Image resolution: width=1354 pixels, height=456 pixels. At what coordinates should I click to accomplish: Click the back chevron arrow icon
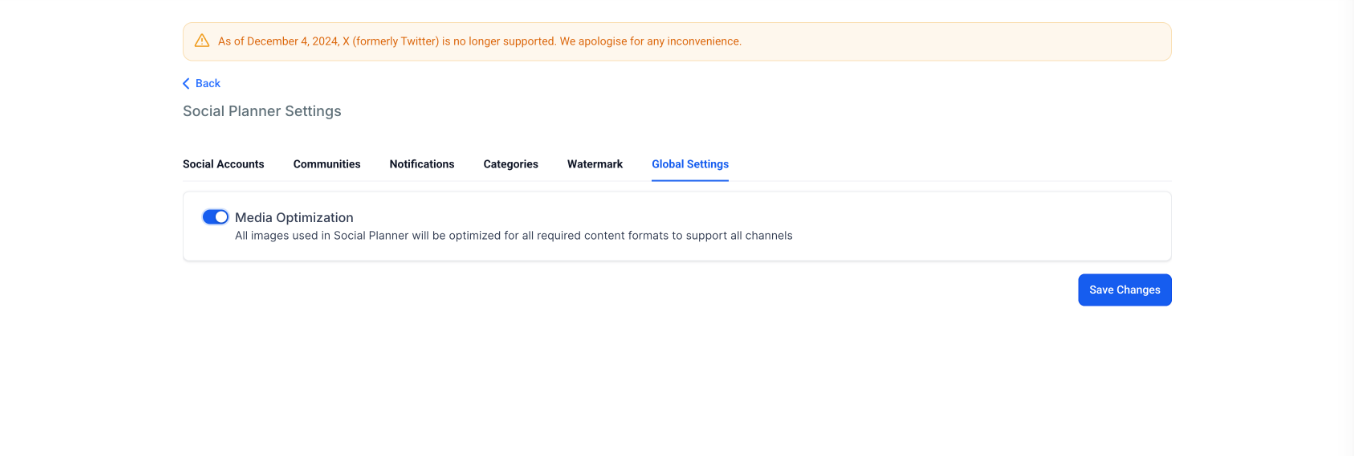pos(186,84)
